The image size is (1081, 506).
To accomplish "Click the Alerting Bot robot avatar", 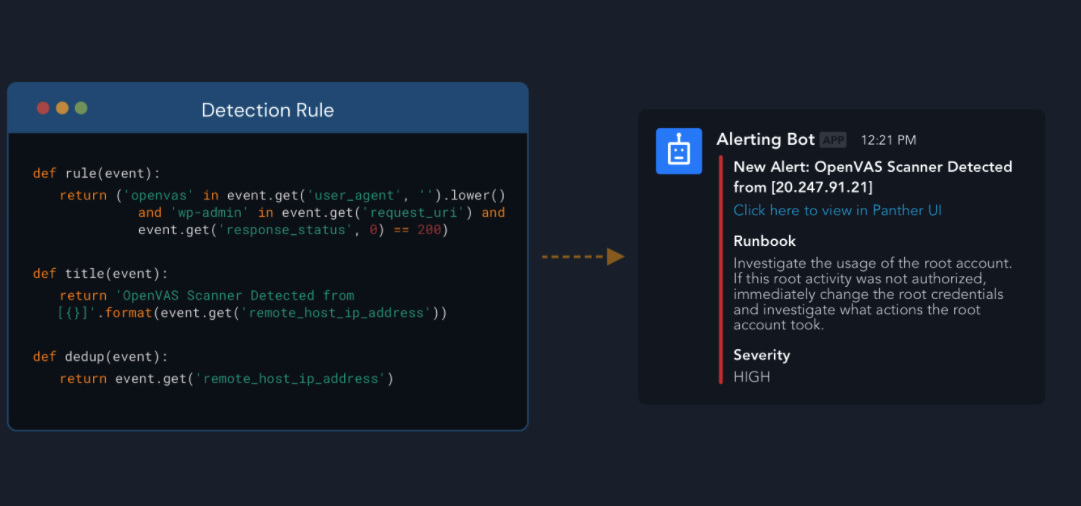I will coord(679,151).
